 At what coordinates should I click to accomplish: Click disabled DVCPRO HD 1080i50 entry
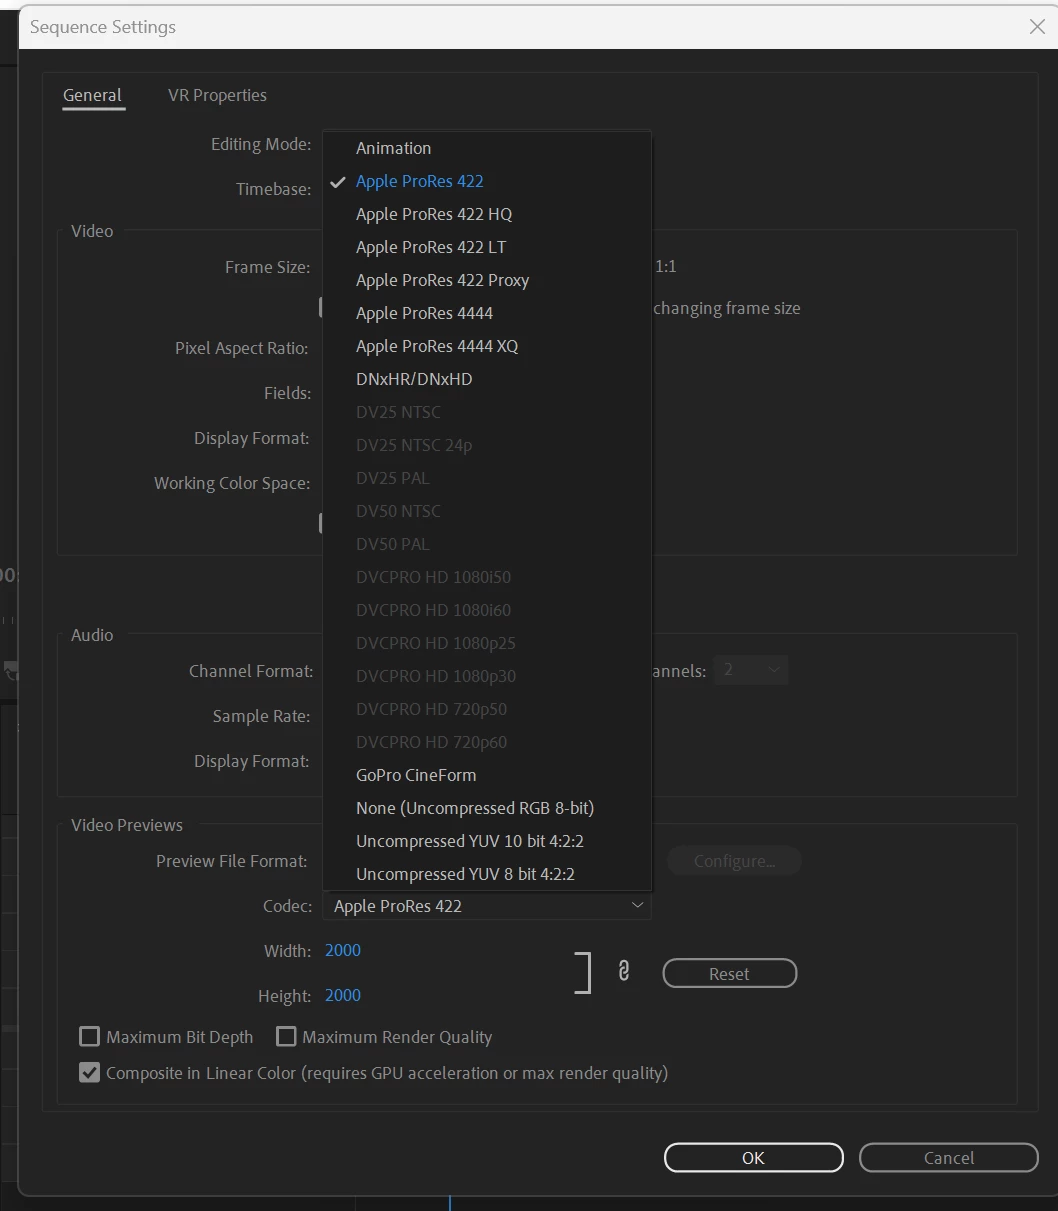pos(487,577)
